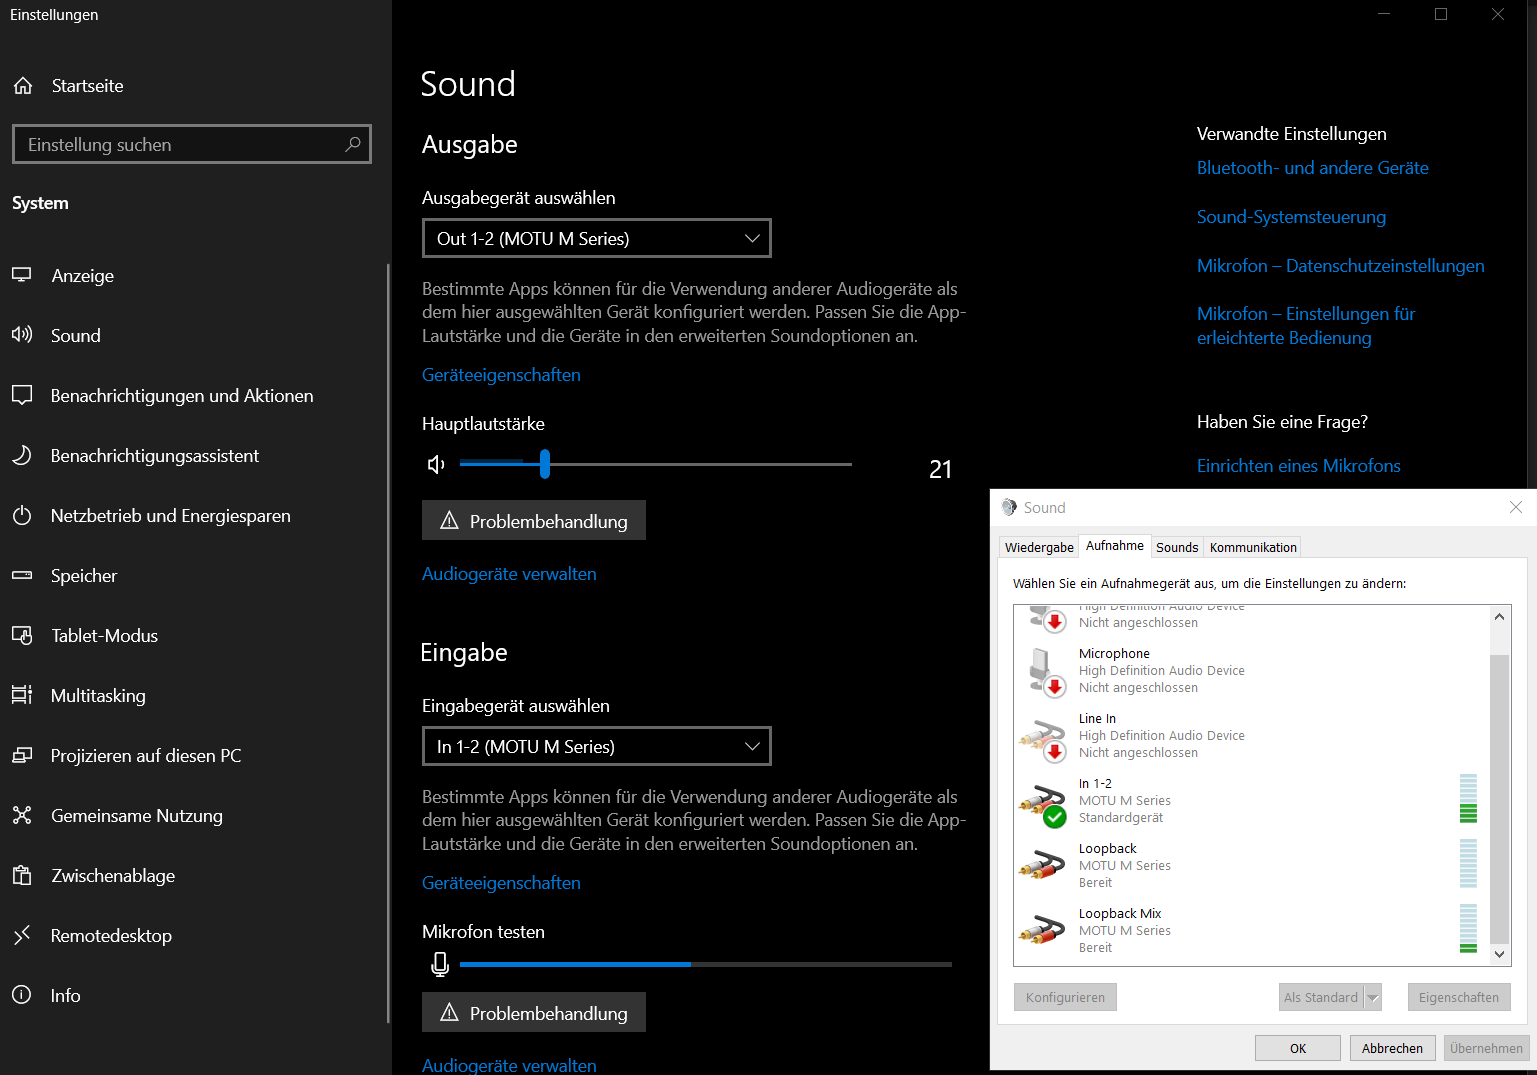The width and height of the screenshot is (1537, 1075).
Task: Select the Line In device icon
Action: tap(1043, 739)
